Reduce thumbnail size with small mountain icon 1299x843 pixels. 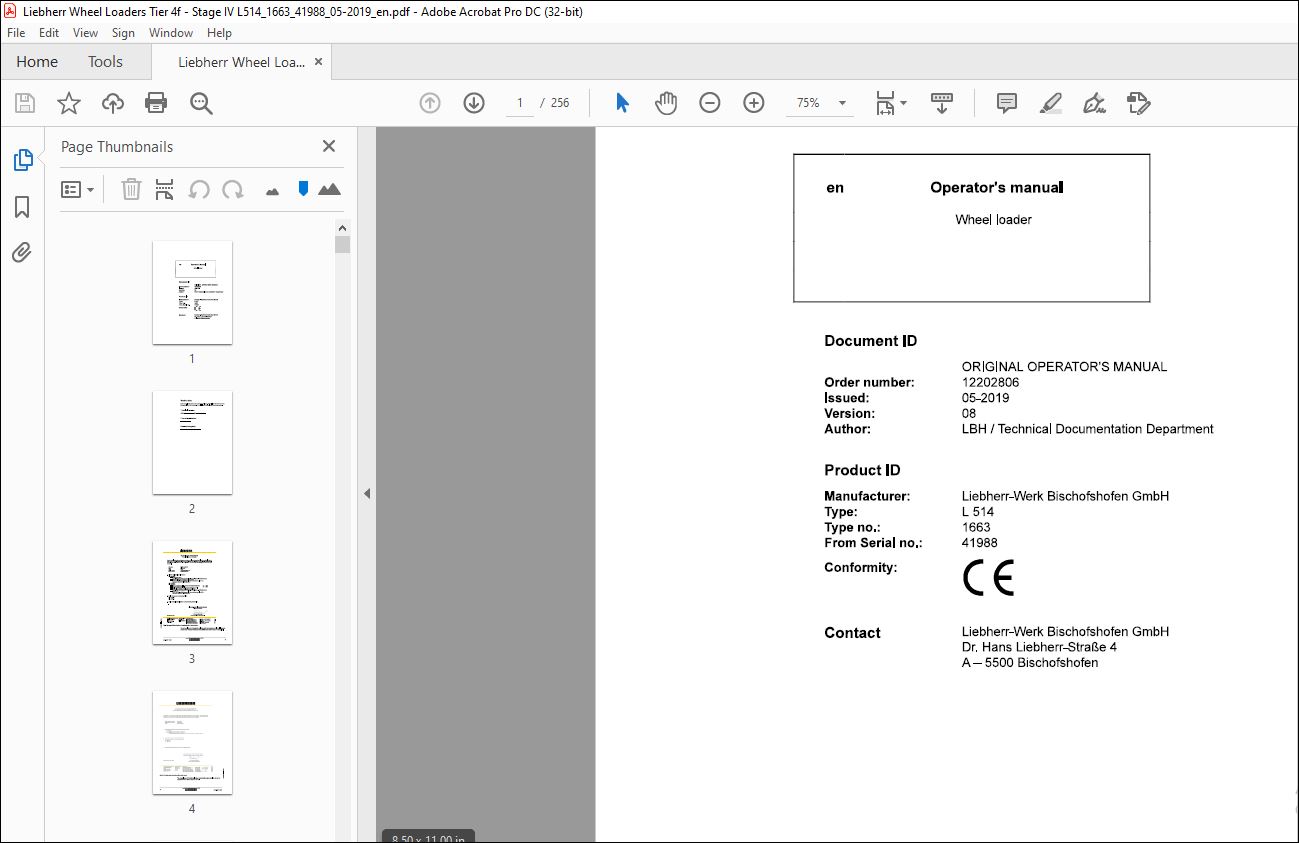tap(272, 190)
